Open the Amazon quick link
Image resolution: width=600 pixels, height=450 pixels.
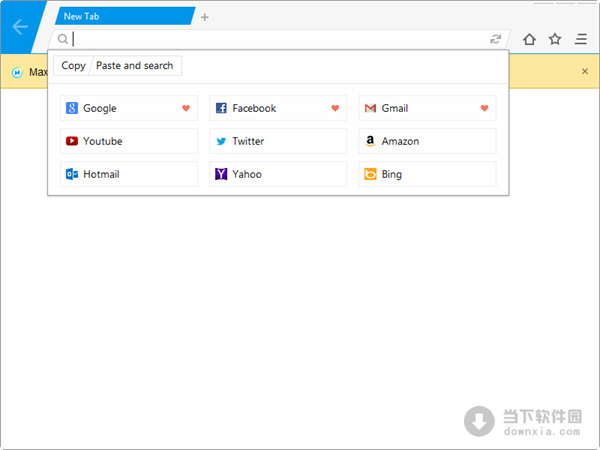point(427,141)
